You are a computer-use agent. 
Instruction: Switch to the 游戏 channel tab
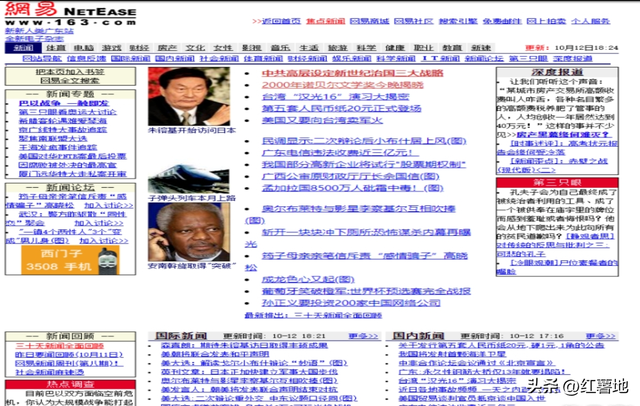click(x=111, y=48)
